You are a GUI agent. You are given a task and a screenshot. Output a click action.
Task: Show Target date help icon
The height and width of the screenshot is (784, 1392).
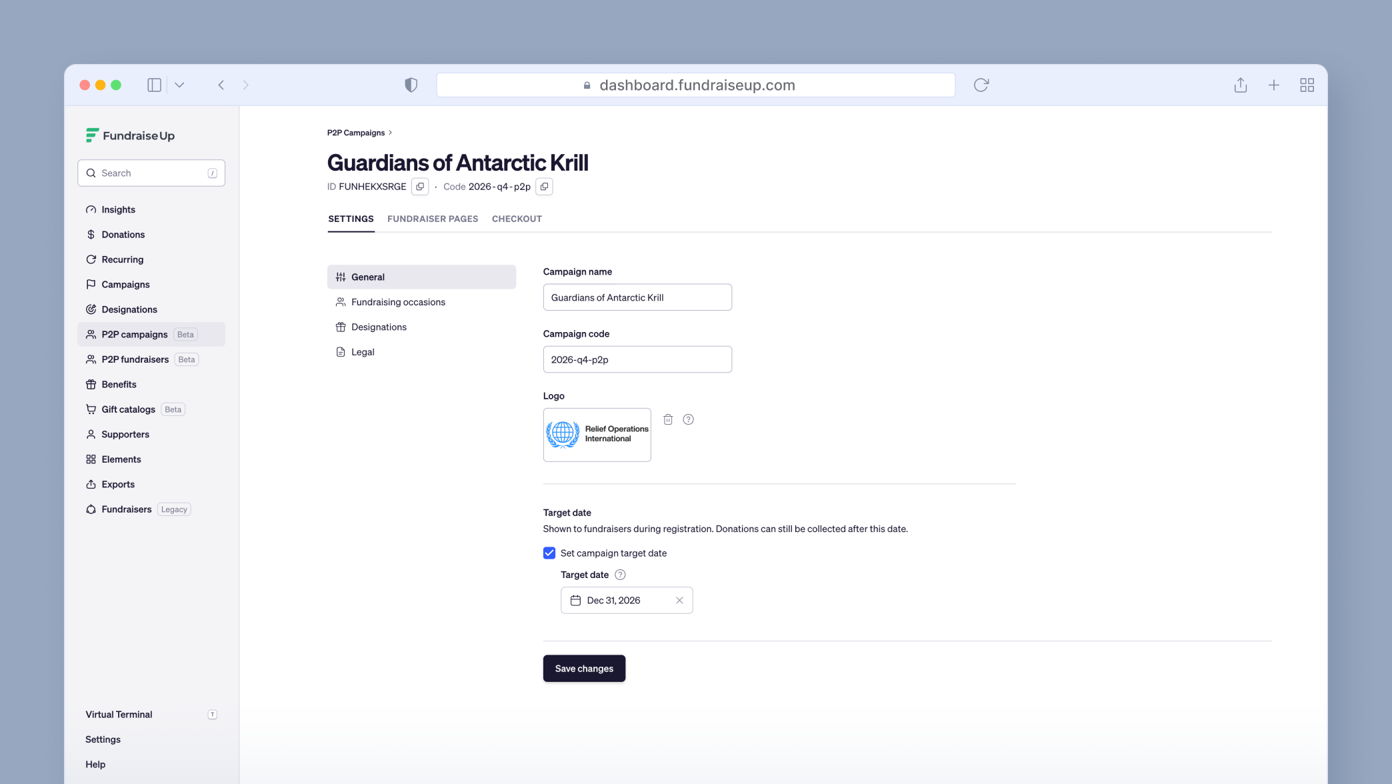pyautogui.click(x=620, y=575)
